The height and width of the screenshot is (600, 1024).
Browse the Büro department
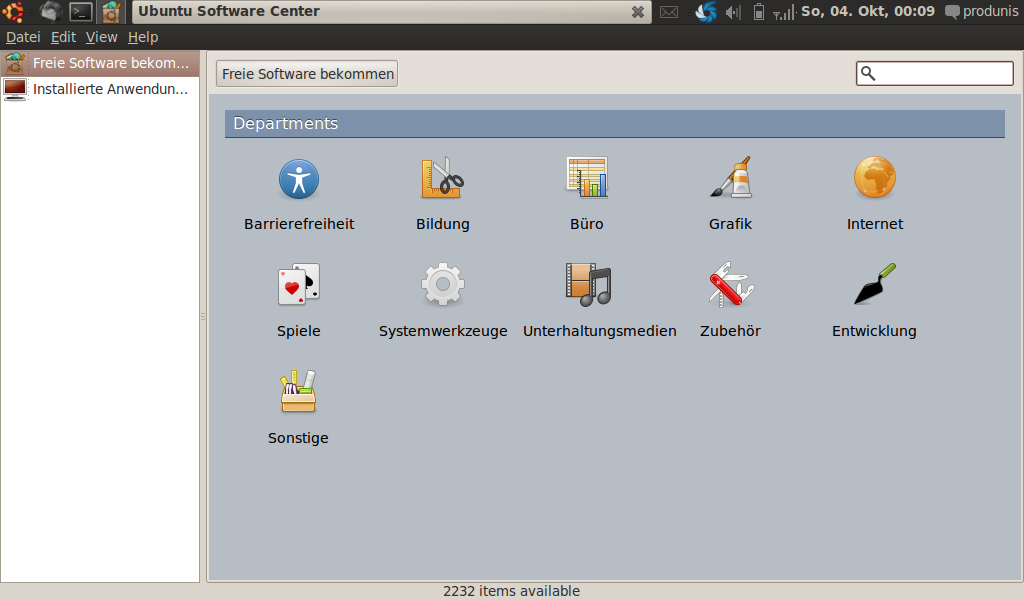coord(586,195)
